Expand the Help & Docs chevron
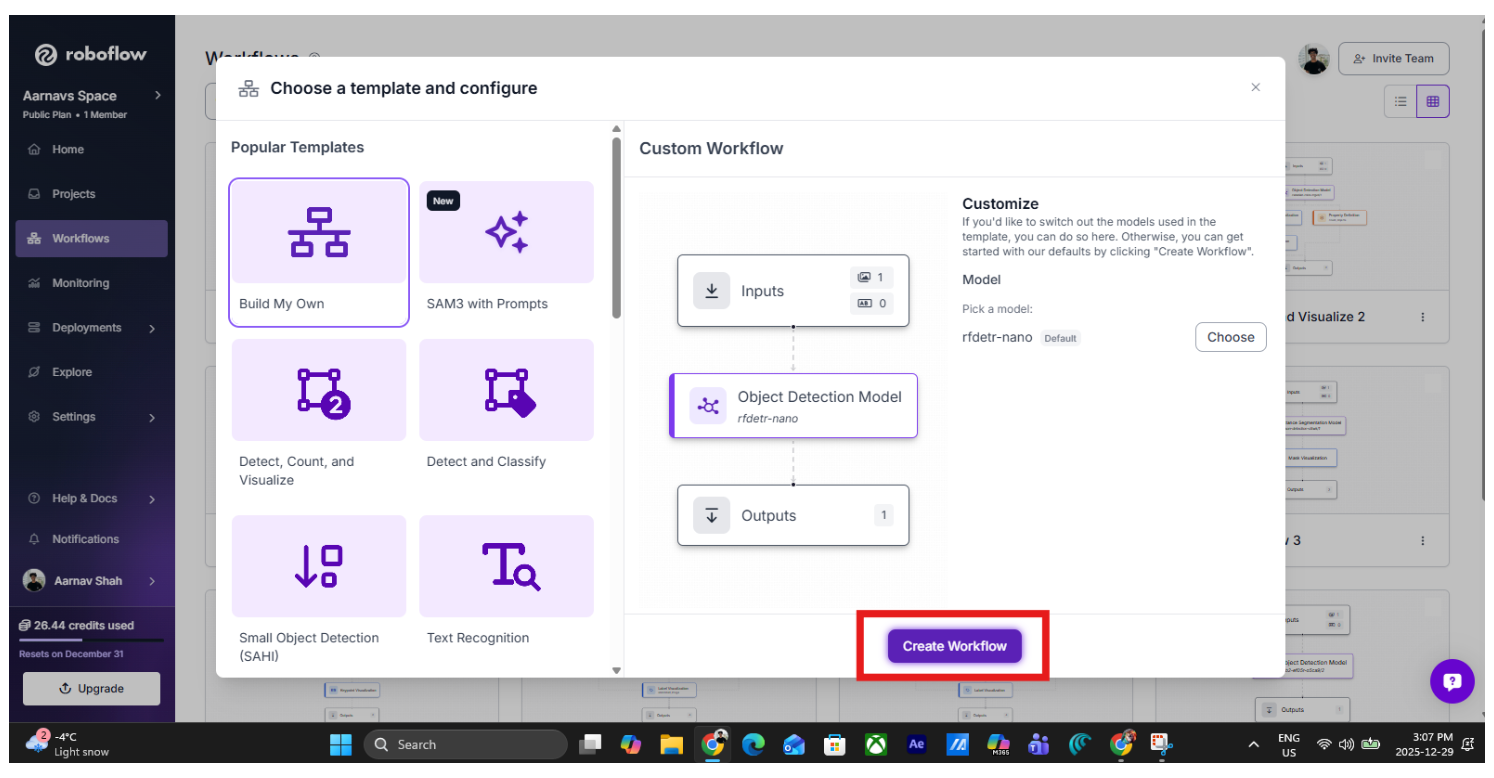Viewport: 1494px width, 778px height. pyautogui.click(x=152, y=499)
